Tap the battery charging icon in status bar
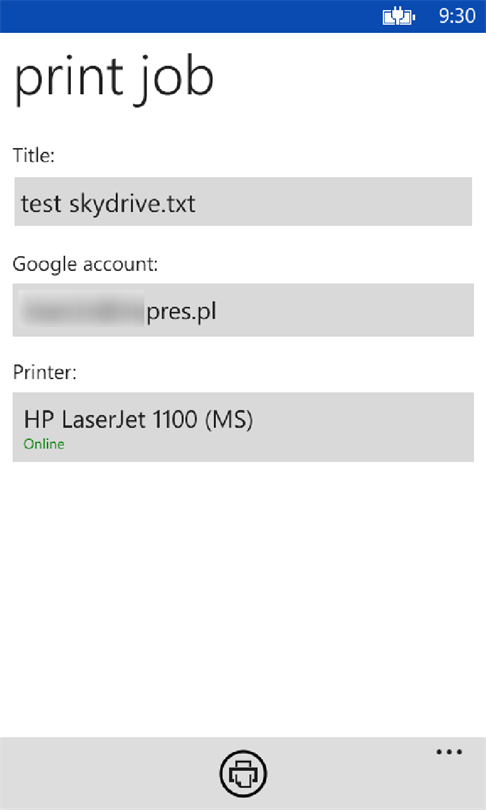The height and width of the screenshot is (810, 486). pos(398,17)
